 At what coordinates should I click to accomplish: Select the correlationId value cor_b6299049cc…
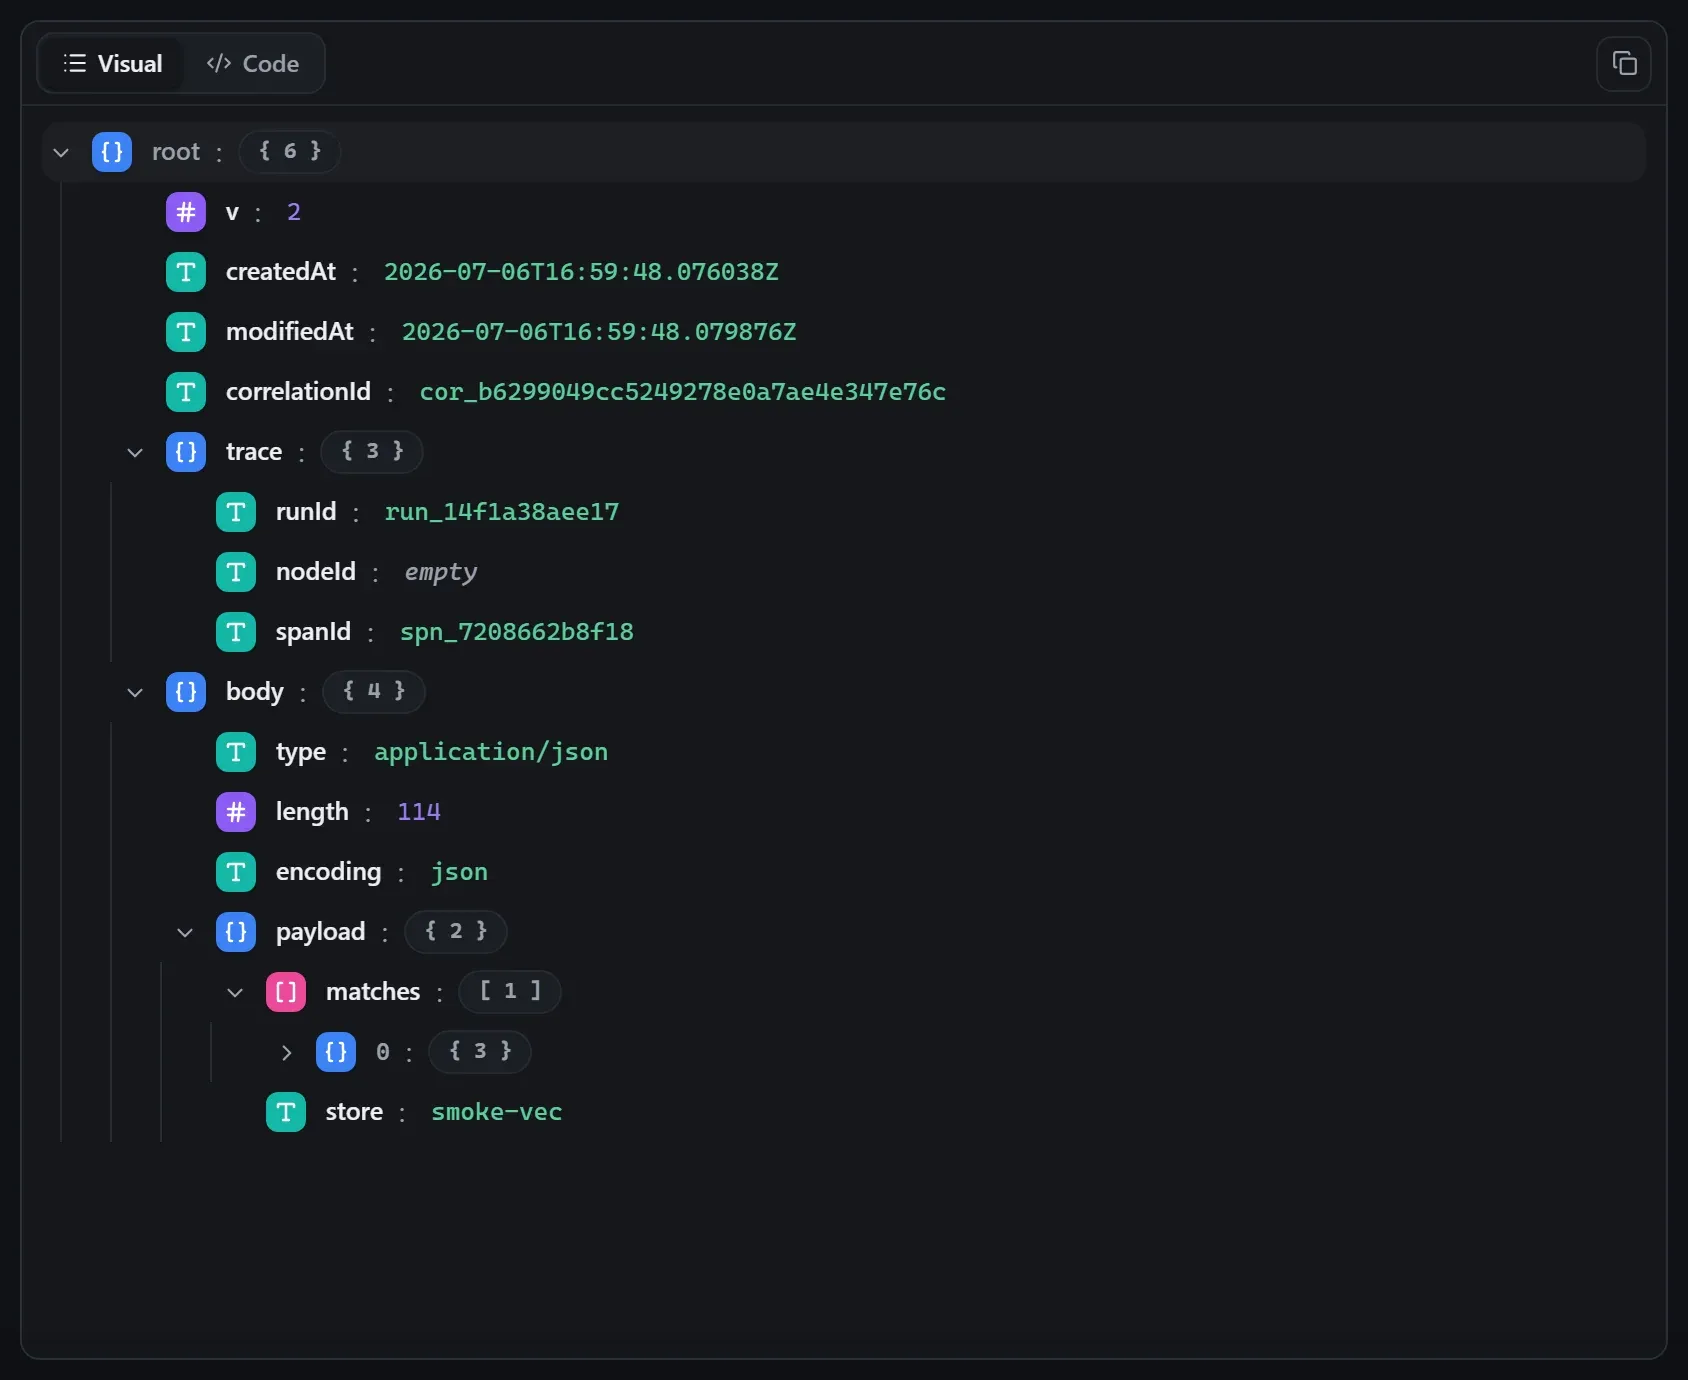tap(683, 392)
